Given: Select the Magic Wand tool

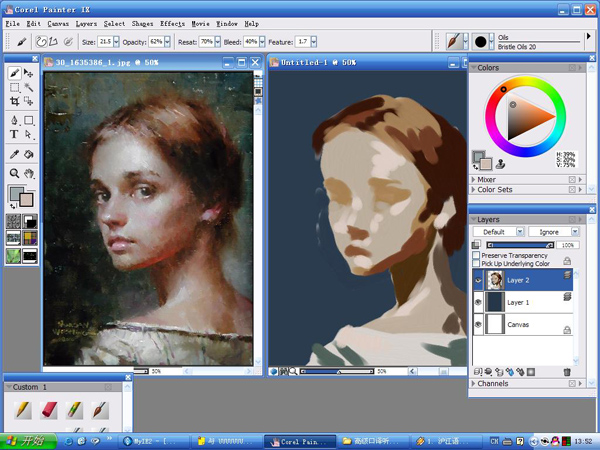Looking at the screenshot, I should point(28,87).
